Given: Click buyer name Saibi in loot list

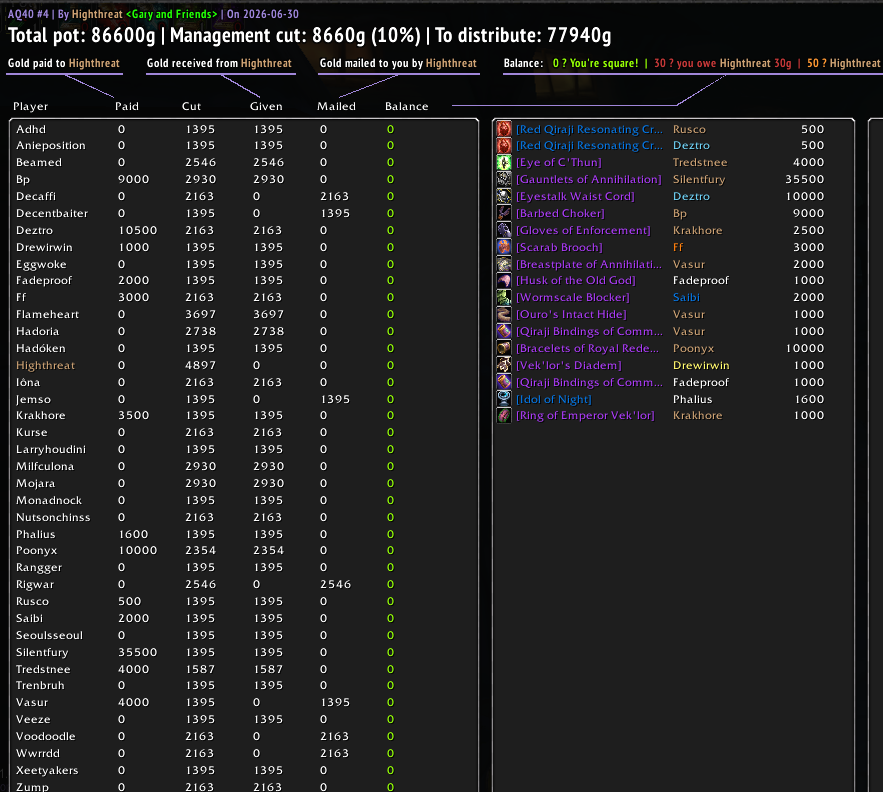Looking at the screenshot, I should (x=686, y=297).
